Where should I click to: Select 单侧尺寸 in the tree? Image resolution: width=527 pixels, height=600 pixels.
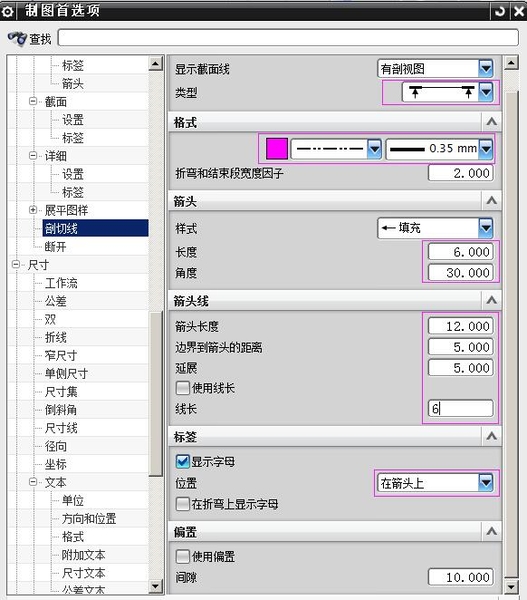point(66,373)
